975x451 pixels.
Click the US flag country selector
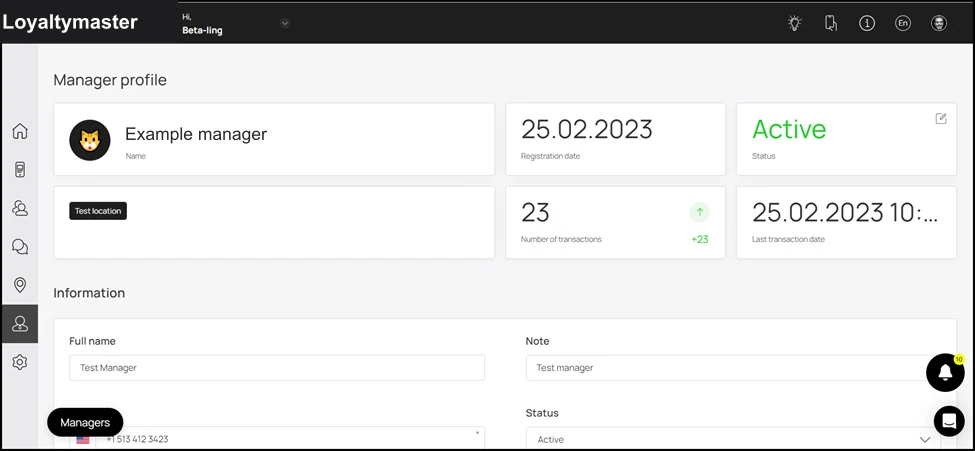pyautogui.click(x=83, y=439)
